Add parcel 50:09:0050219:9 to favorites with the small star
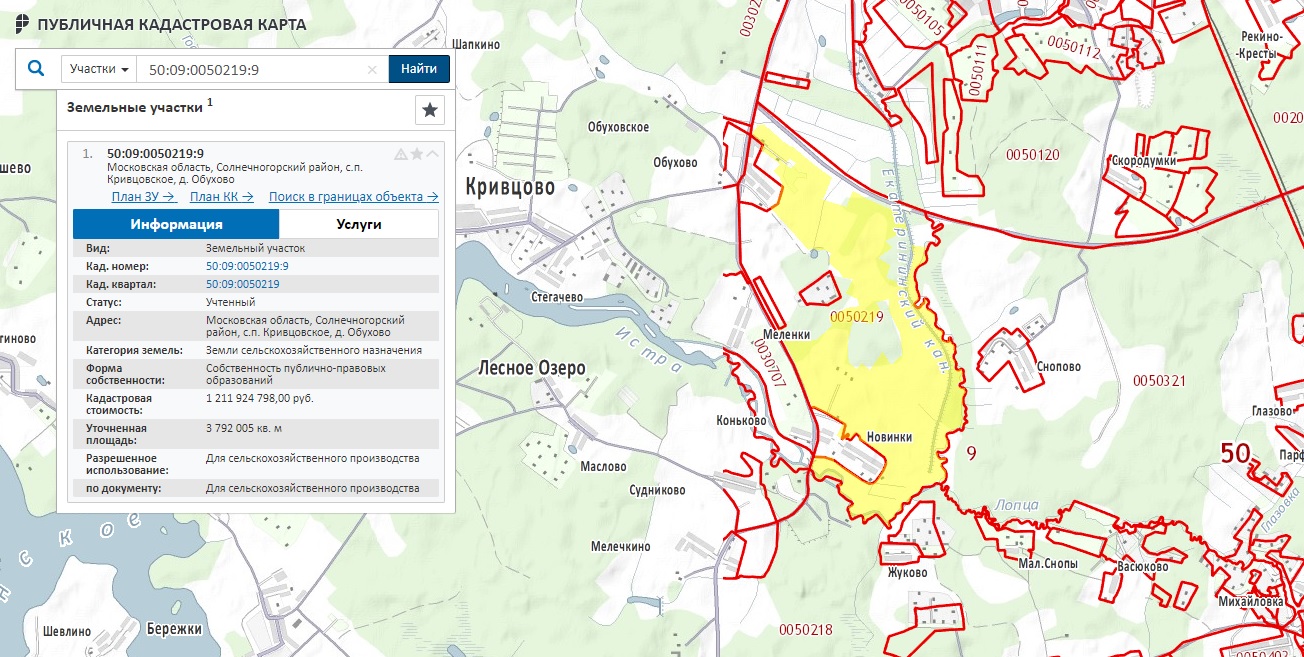Viewport: 1304px width, 657px height. coord(417,154)
